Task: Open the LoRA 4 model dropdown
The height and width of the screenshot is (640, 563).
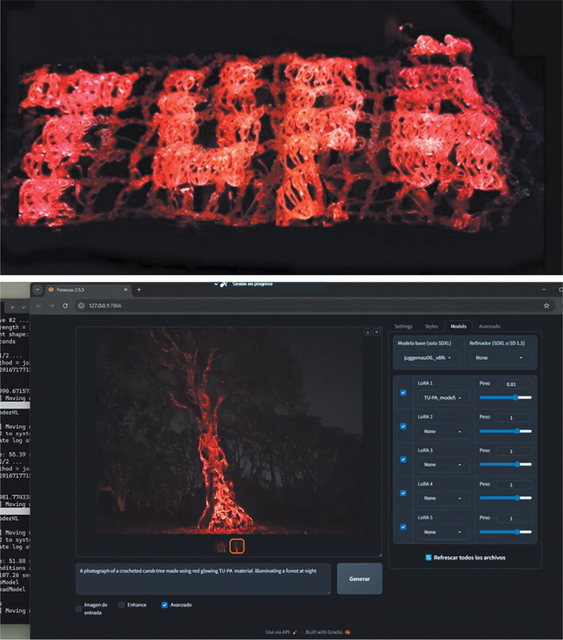Action: [443, 498]
